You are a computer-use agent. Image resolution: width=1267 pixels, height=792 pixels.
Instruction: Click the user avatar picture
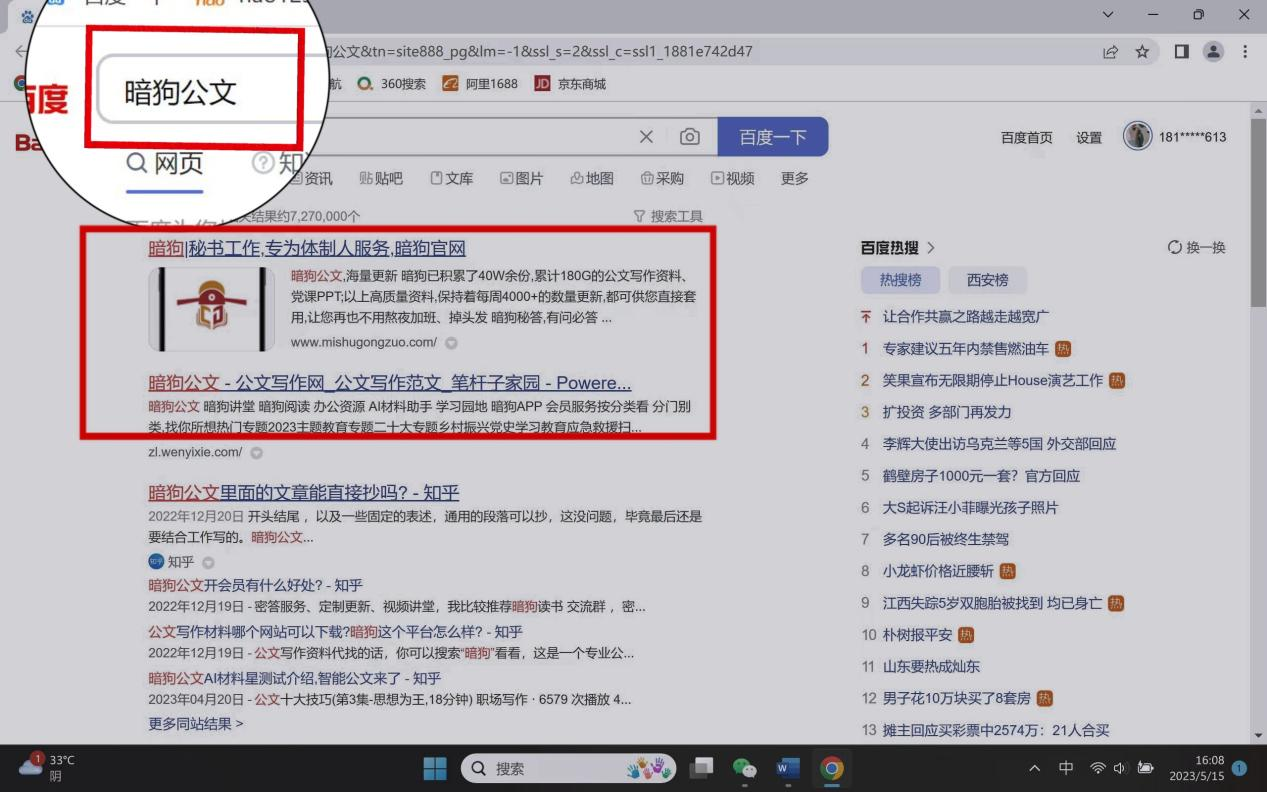1138,136
